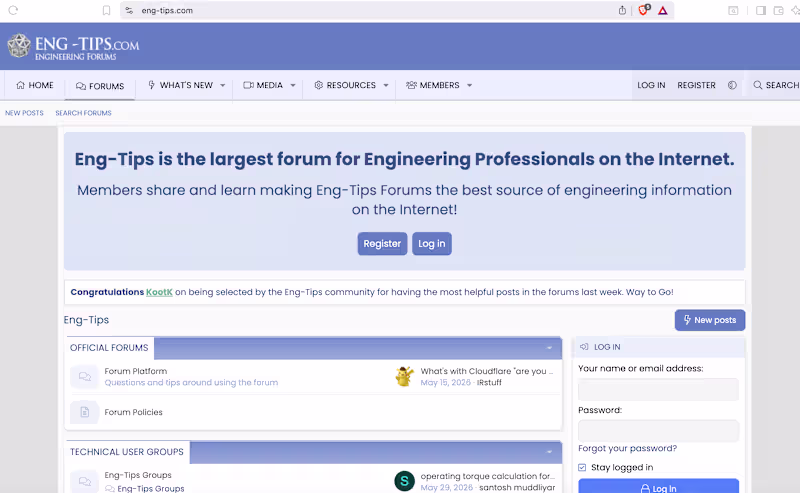Viewport: 800px width, 493px height.
Task: Open the operating torque calculation thread
Action: click(487, 476)
